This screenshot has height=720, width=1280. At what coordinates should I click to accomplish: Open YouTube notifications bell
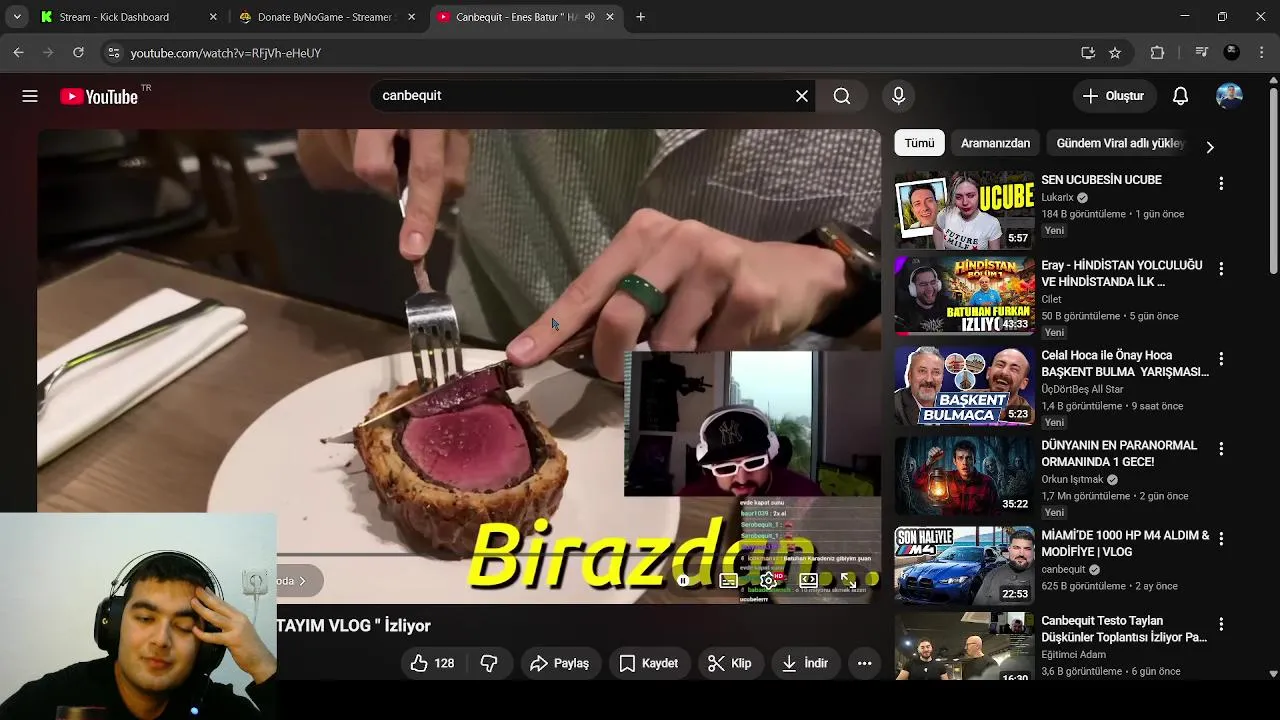coord(1180,96)
